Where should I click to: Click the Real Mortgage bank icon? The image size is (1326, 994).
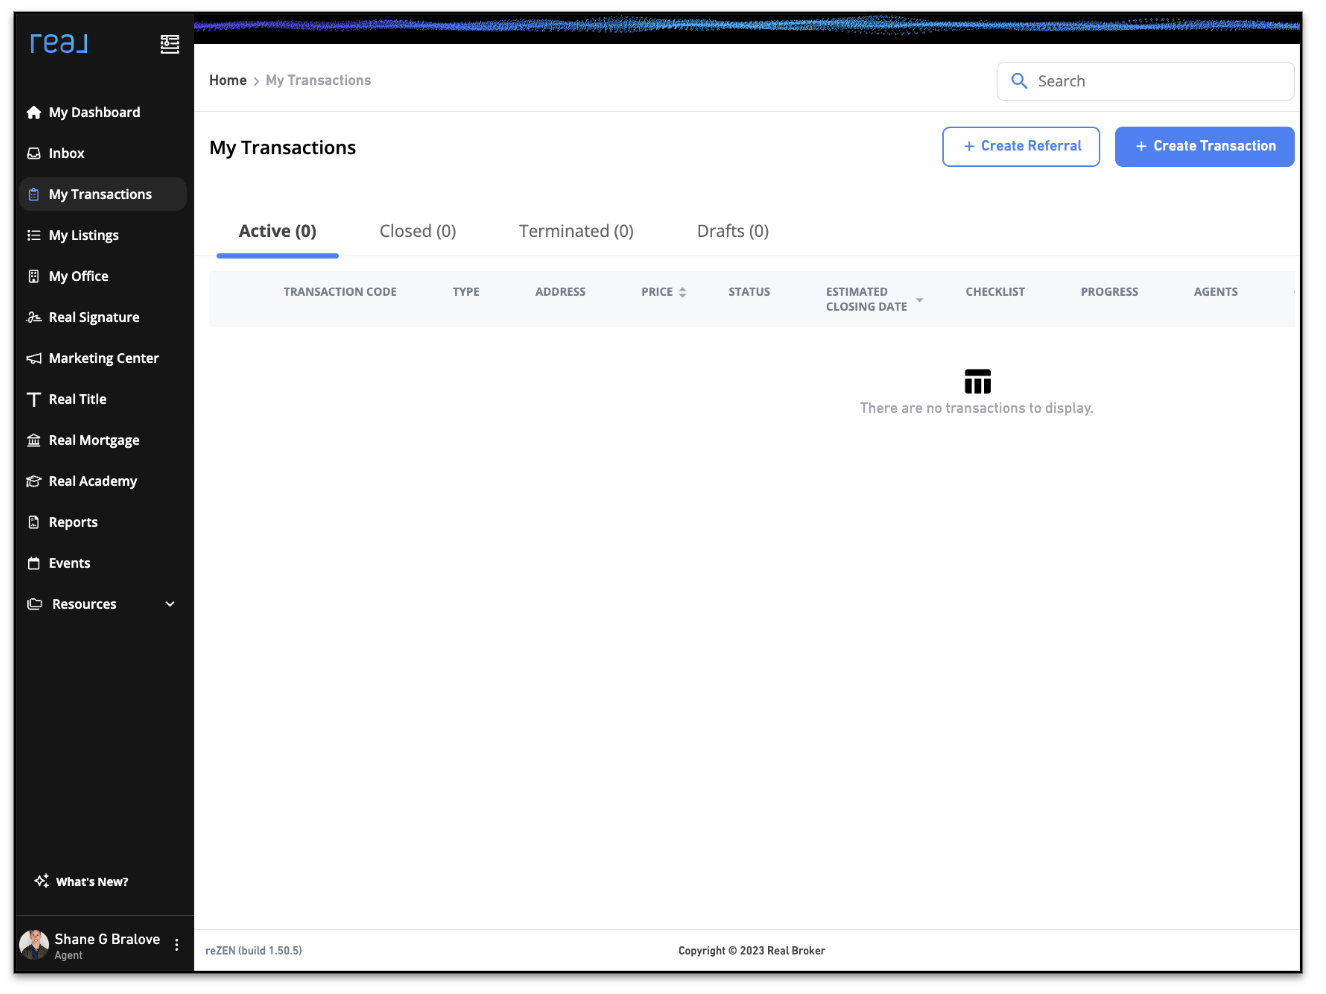point(34,441)
